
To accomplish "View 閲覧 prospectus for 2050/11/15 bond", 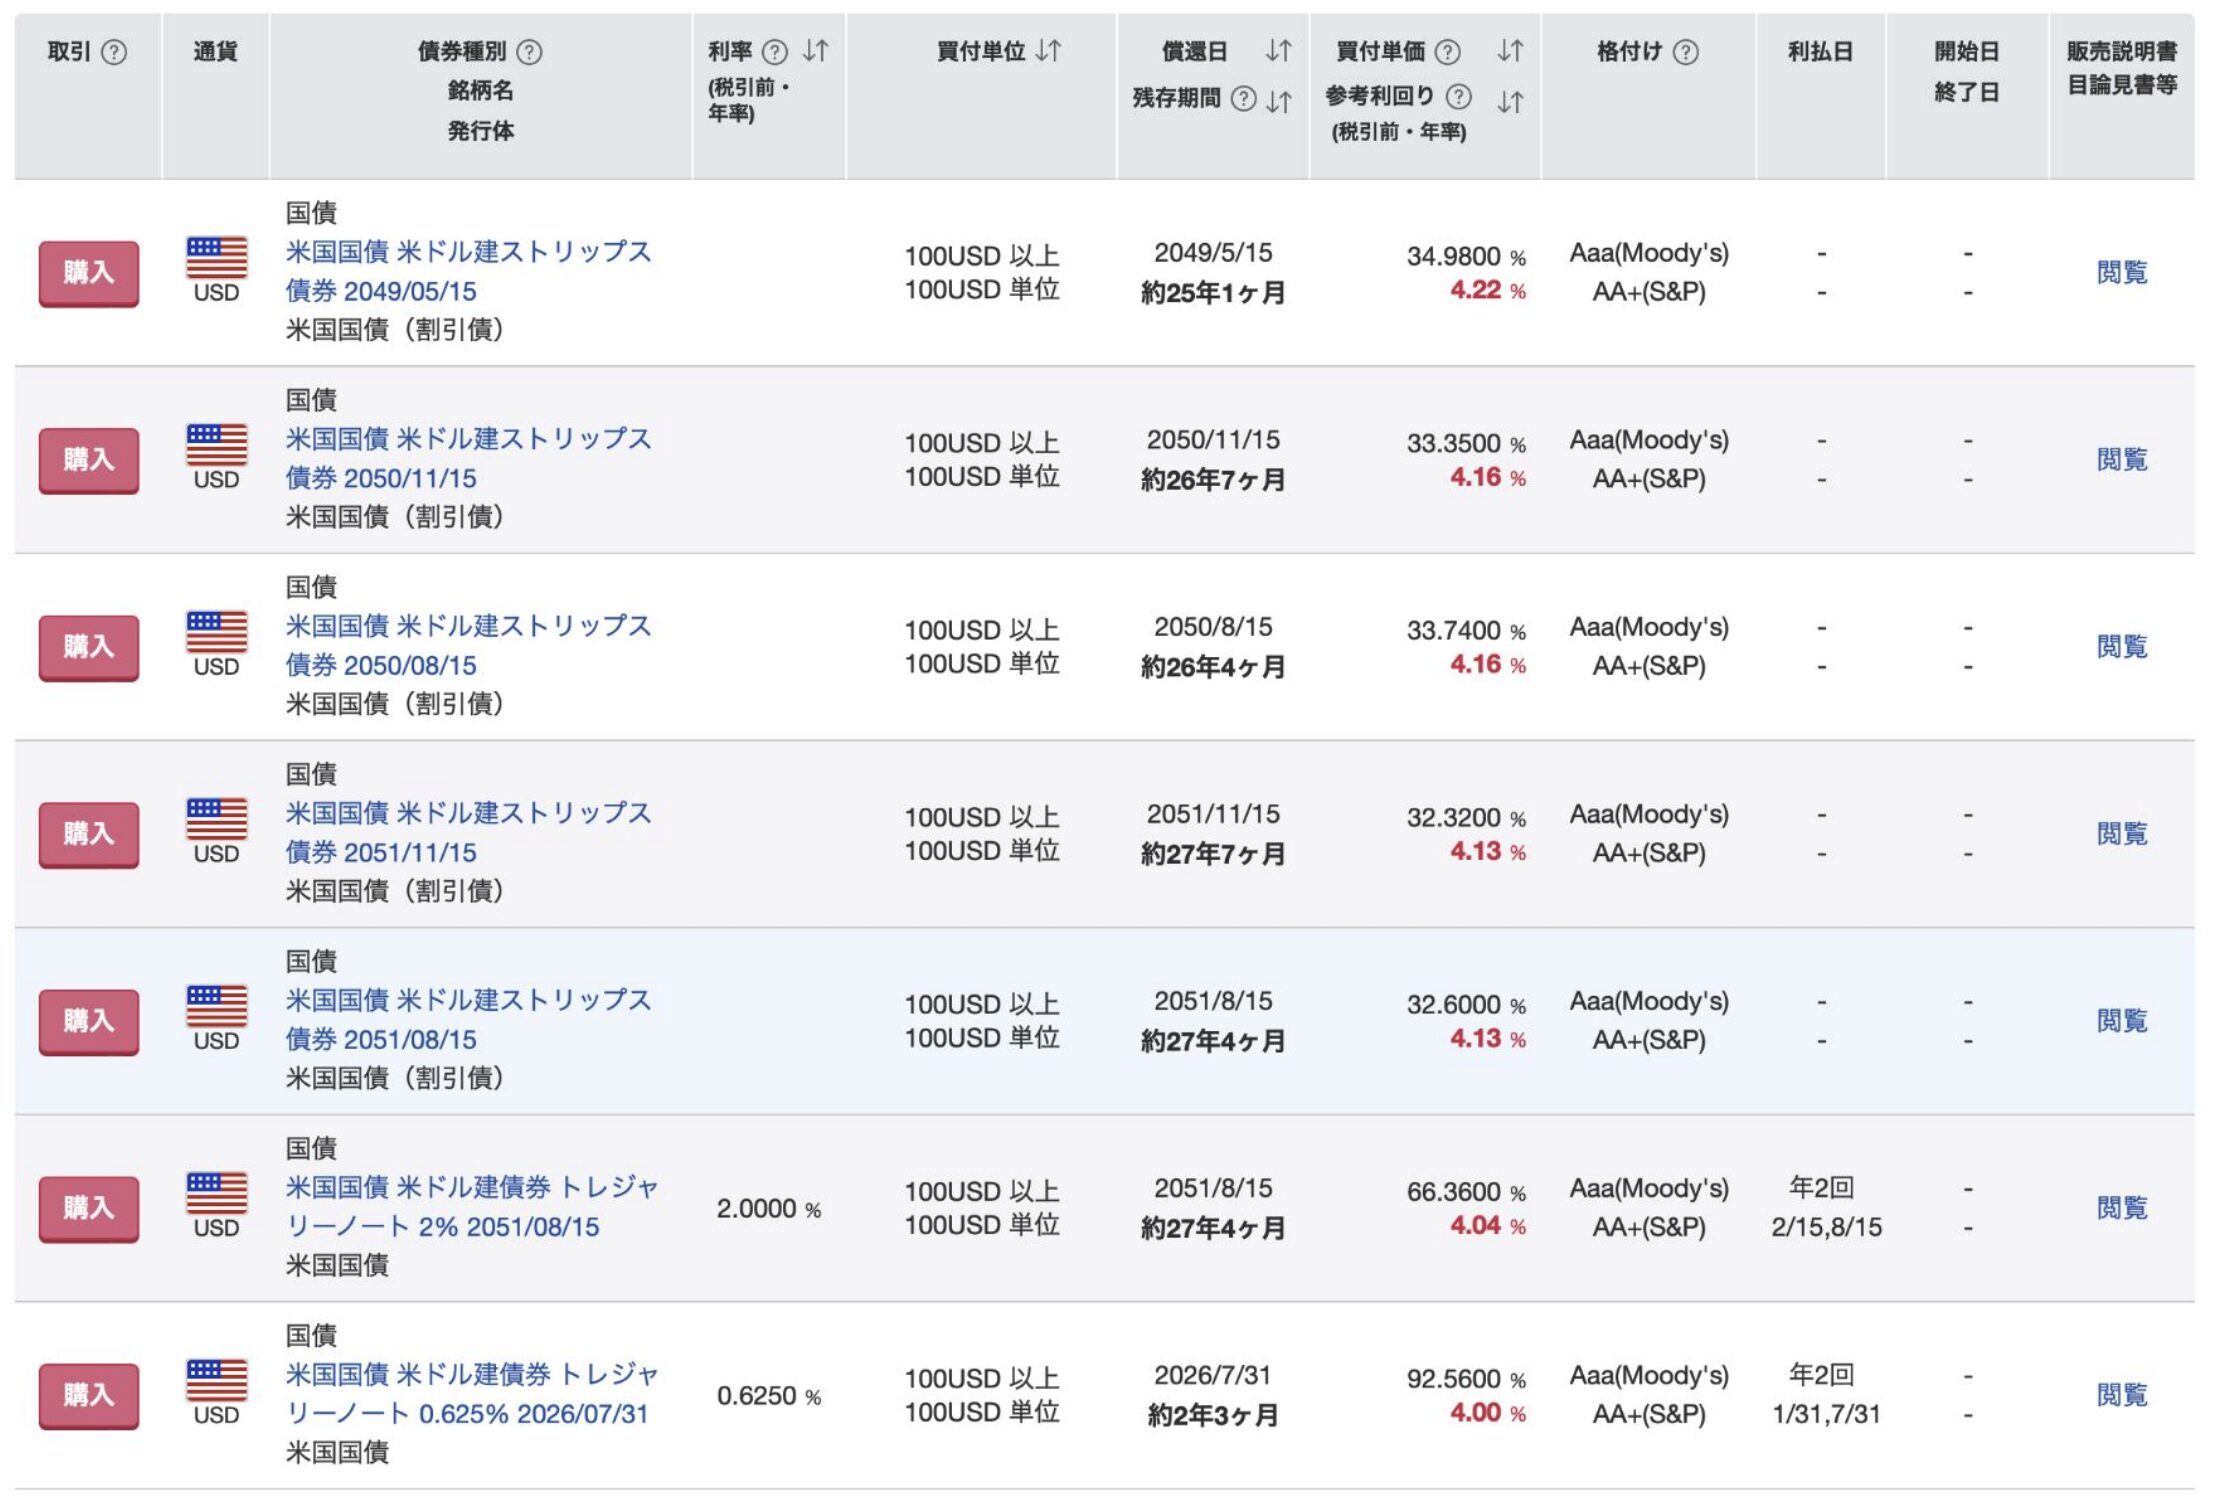I will (x=2122, y=459).
